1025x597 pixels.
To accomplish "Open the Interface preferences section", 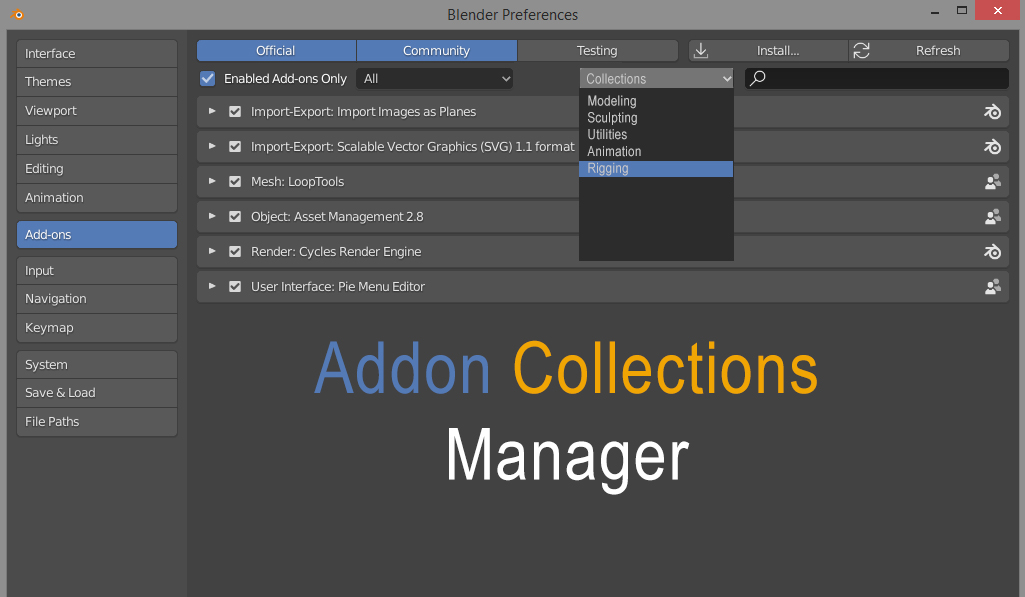I will pos(97,54).
